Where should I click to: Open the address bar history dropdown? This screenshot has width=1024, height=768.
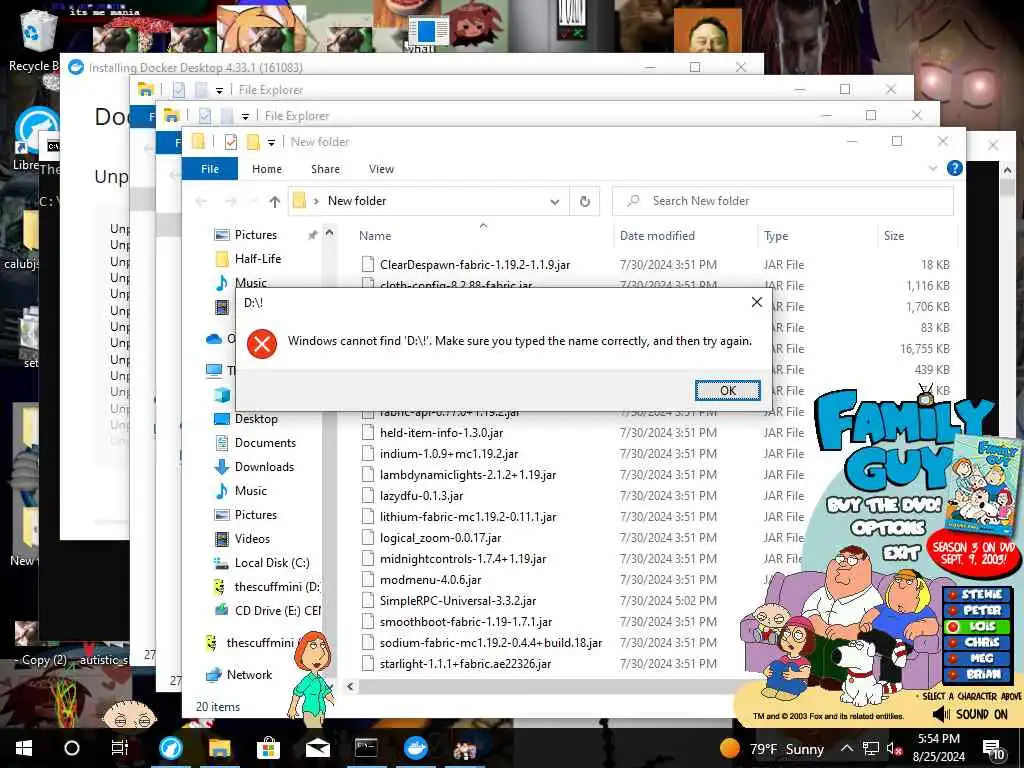coord(554,201)
